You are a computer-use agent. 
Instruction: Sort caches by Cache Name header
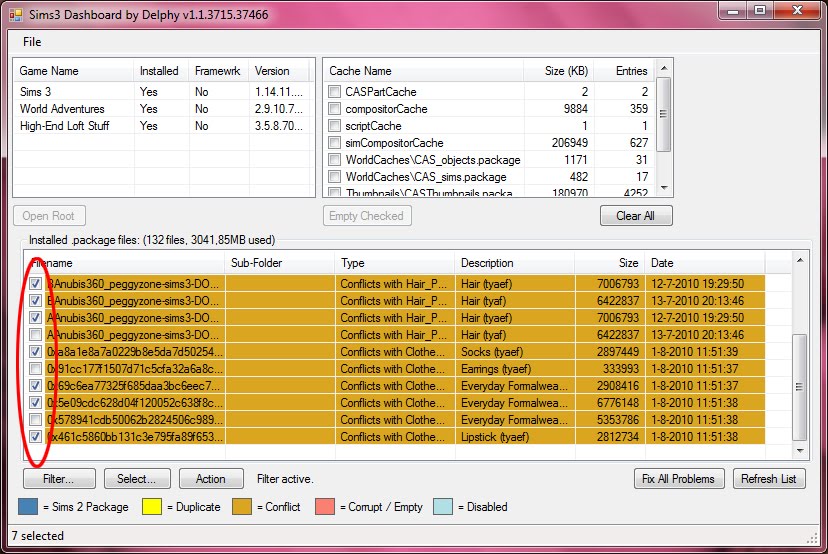424,71
